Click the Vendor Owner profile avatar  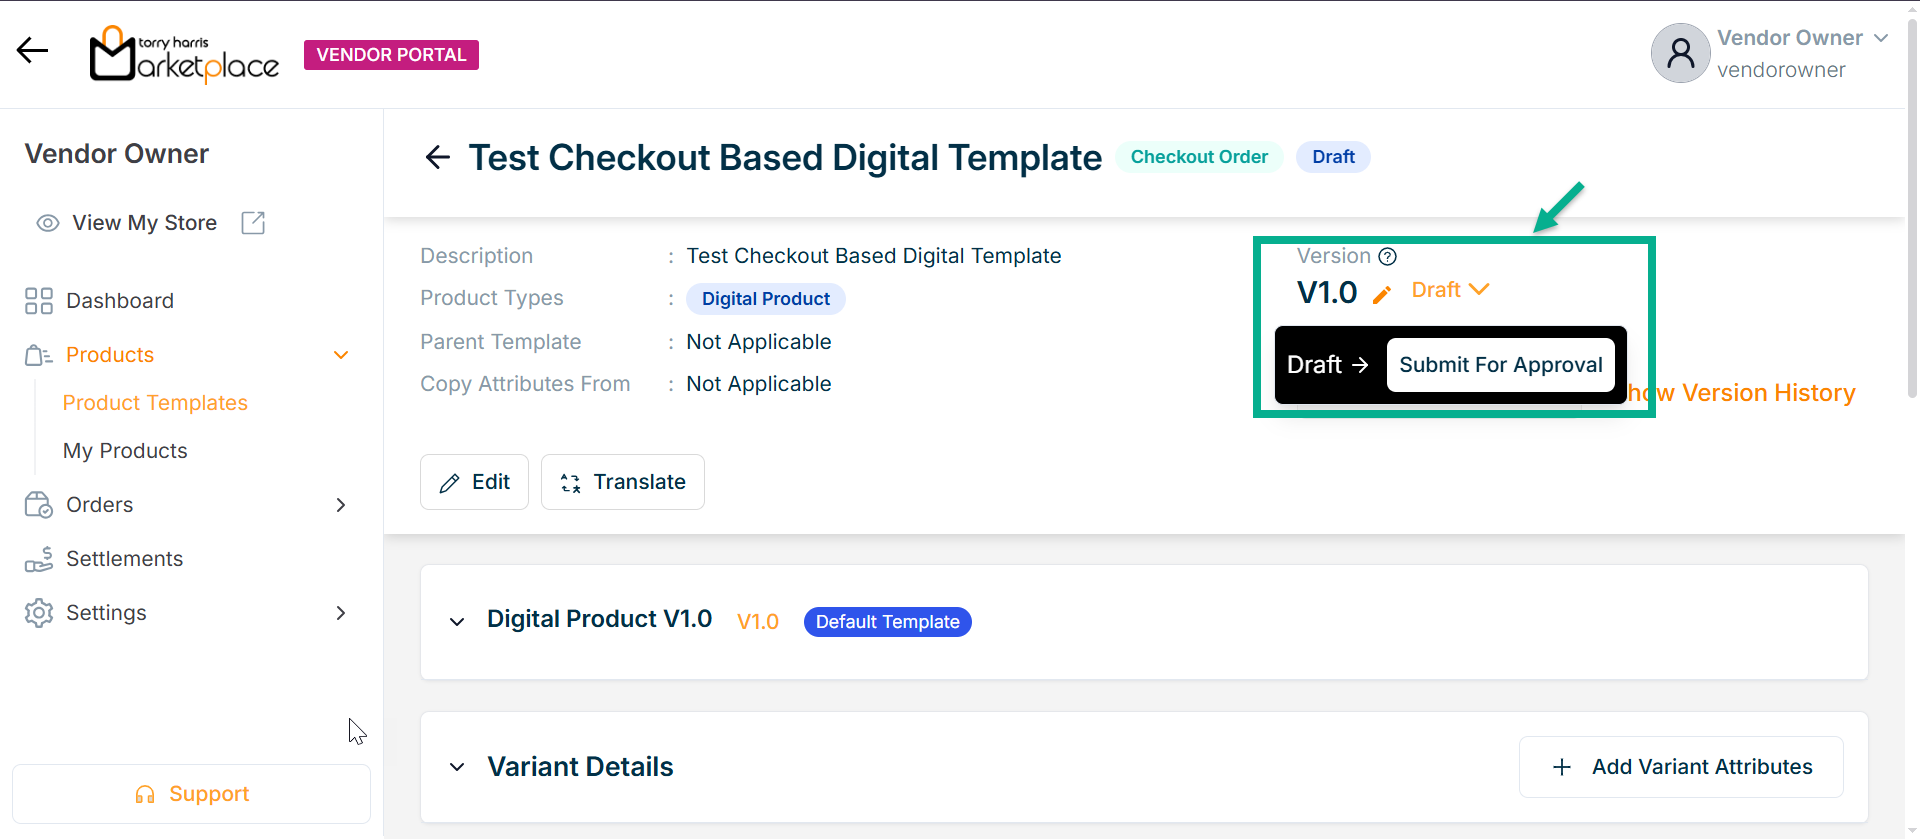1680,53
